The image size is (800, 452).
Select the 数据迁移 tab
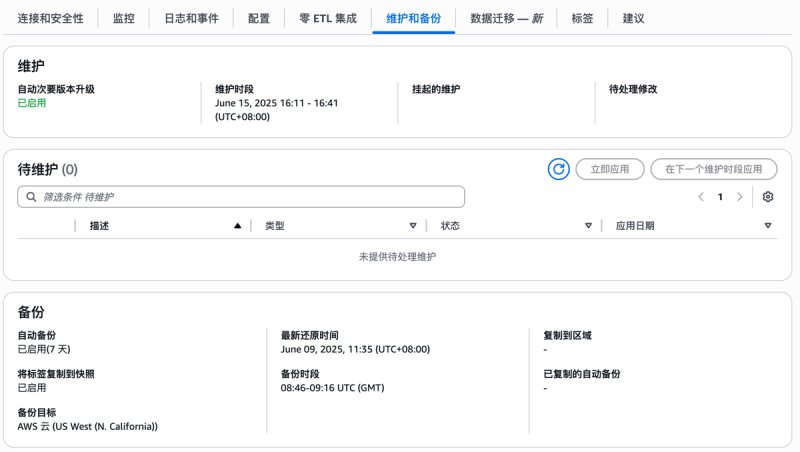pyautogui.click(x=506, y=18)
